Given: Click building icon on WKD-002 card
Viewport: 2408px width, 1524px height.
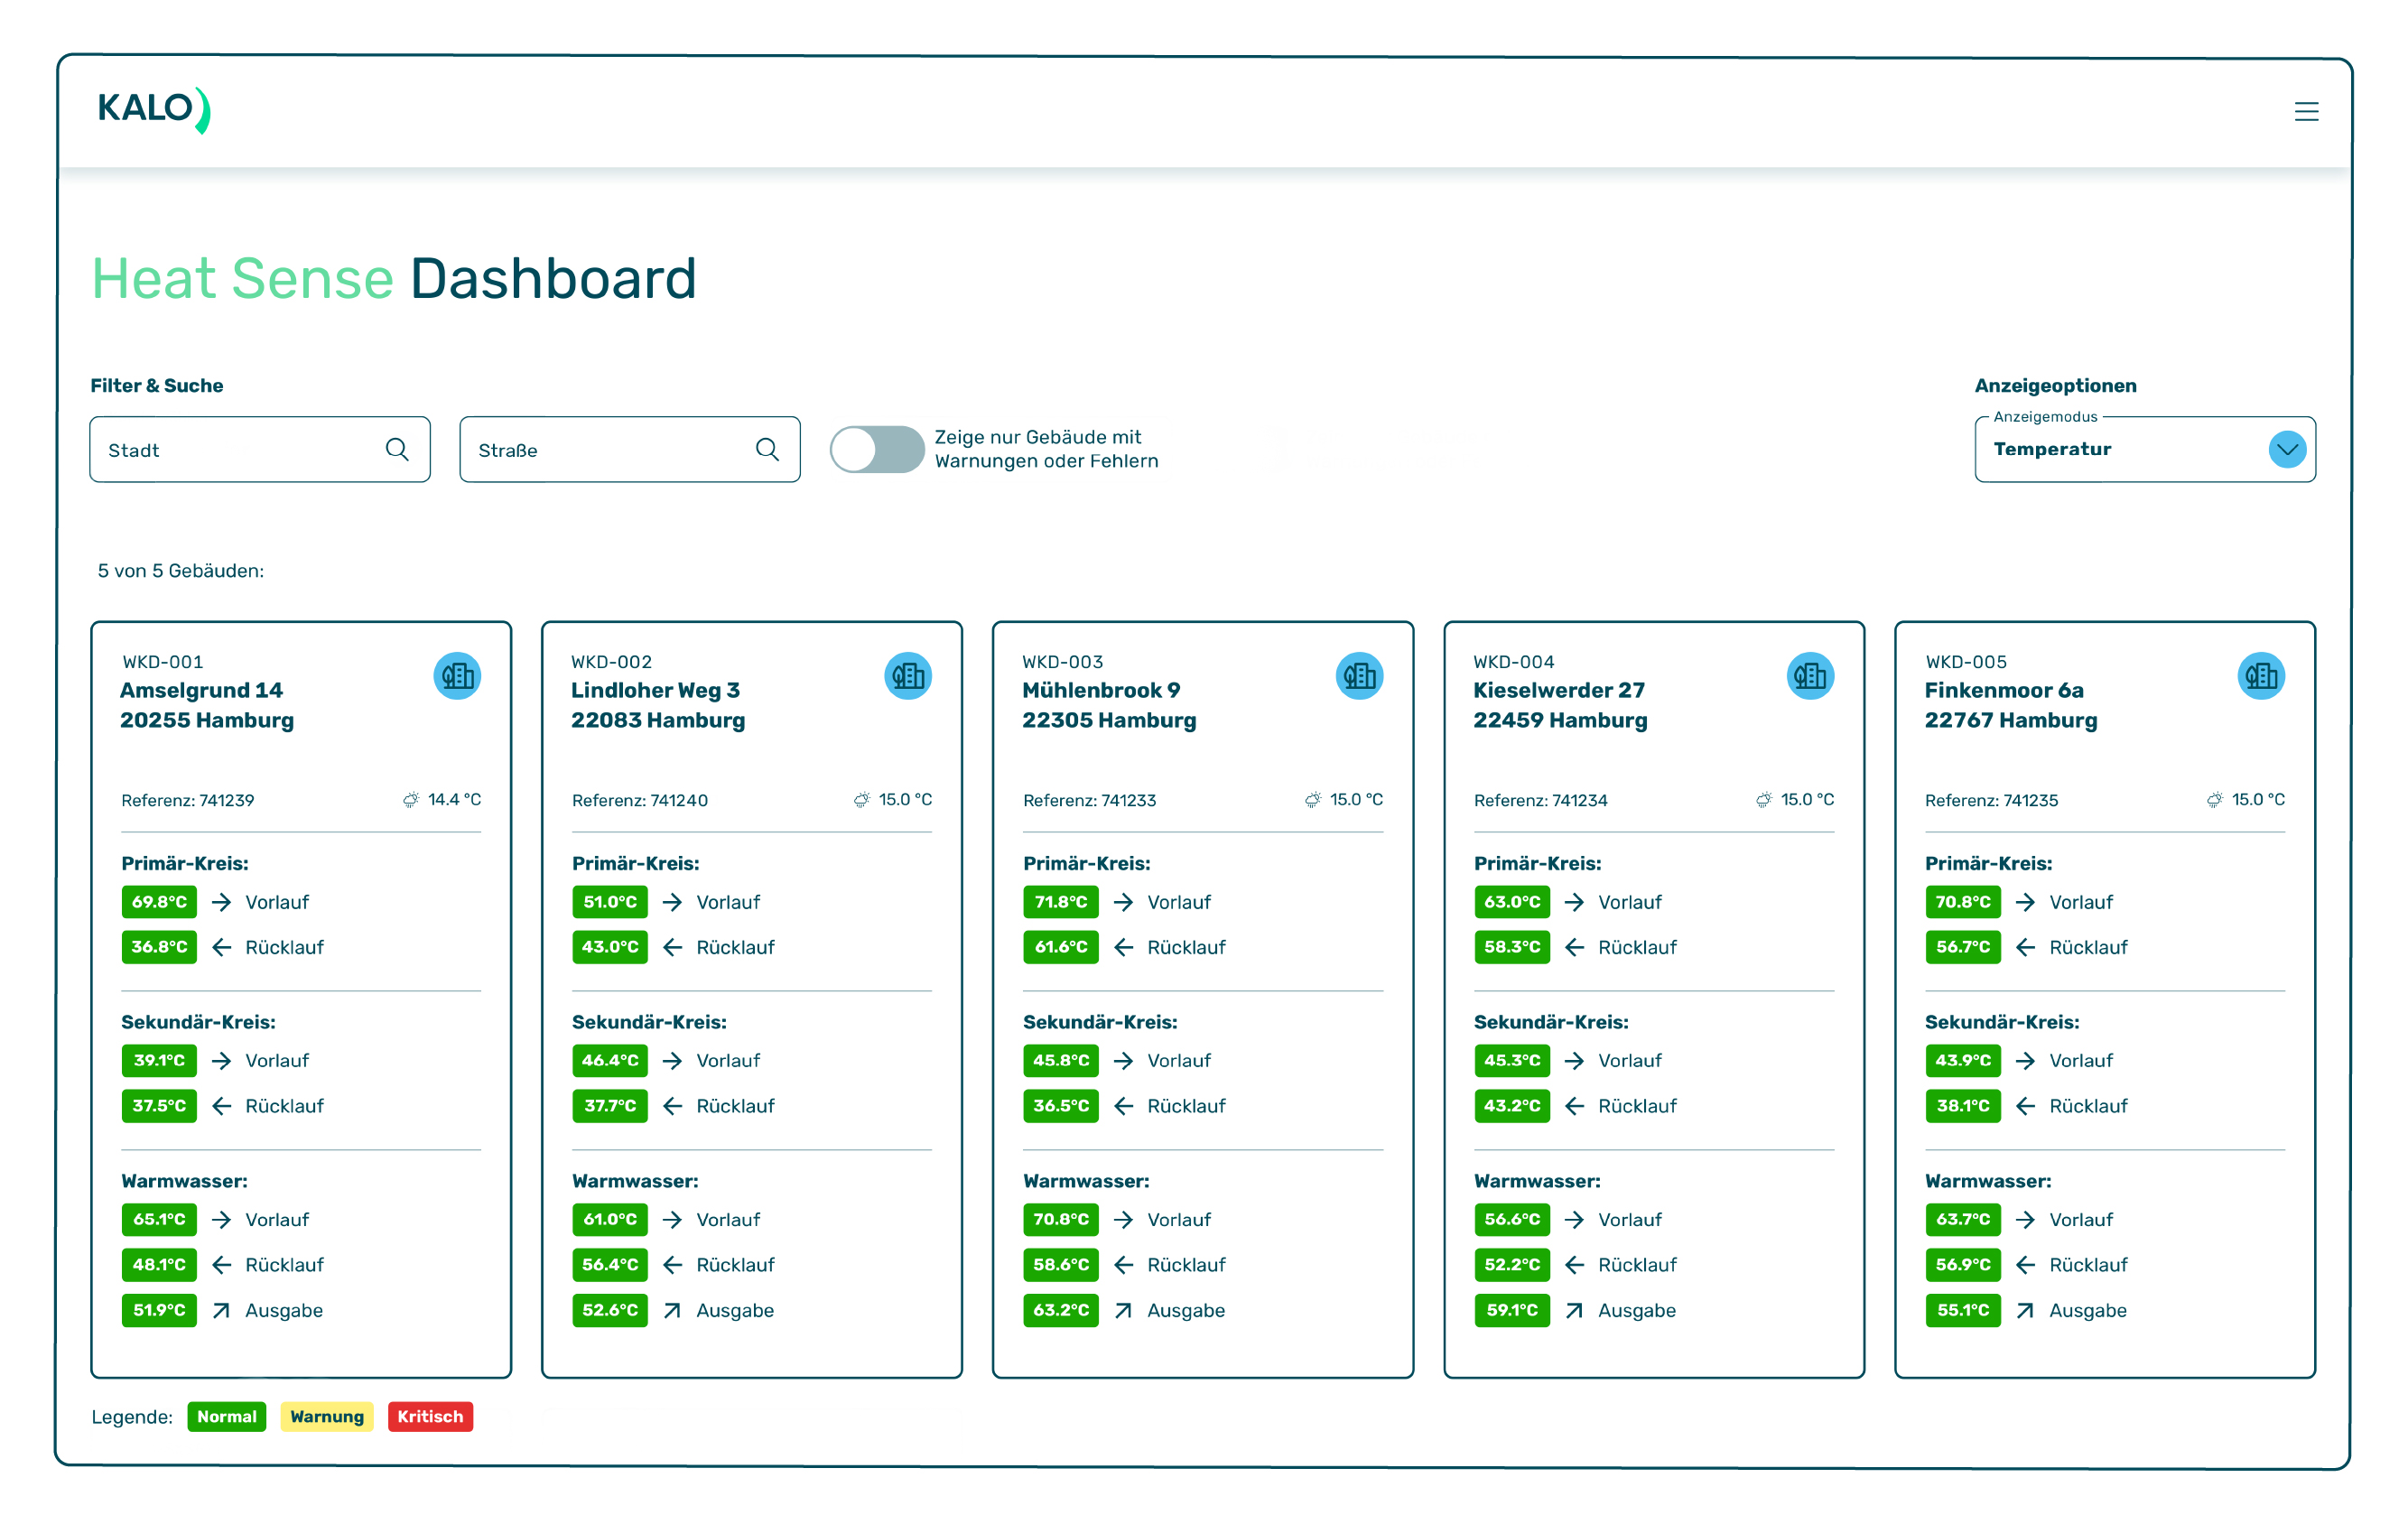Looking at the screenshot, I should pyautogui.click(x=908, y=676).
